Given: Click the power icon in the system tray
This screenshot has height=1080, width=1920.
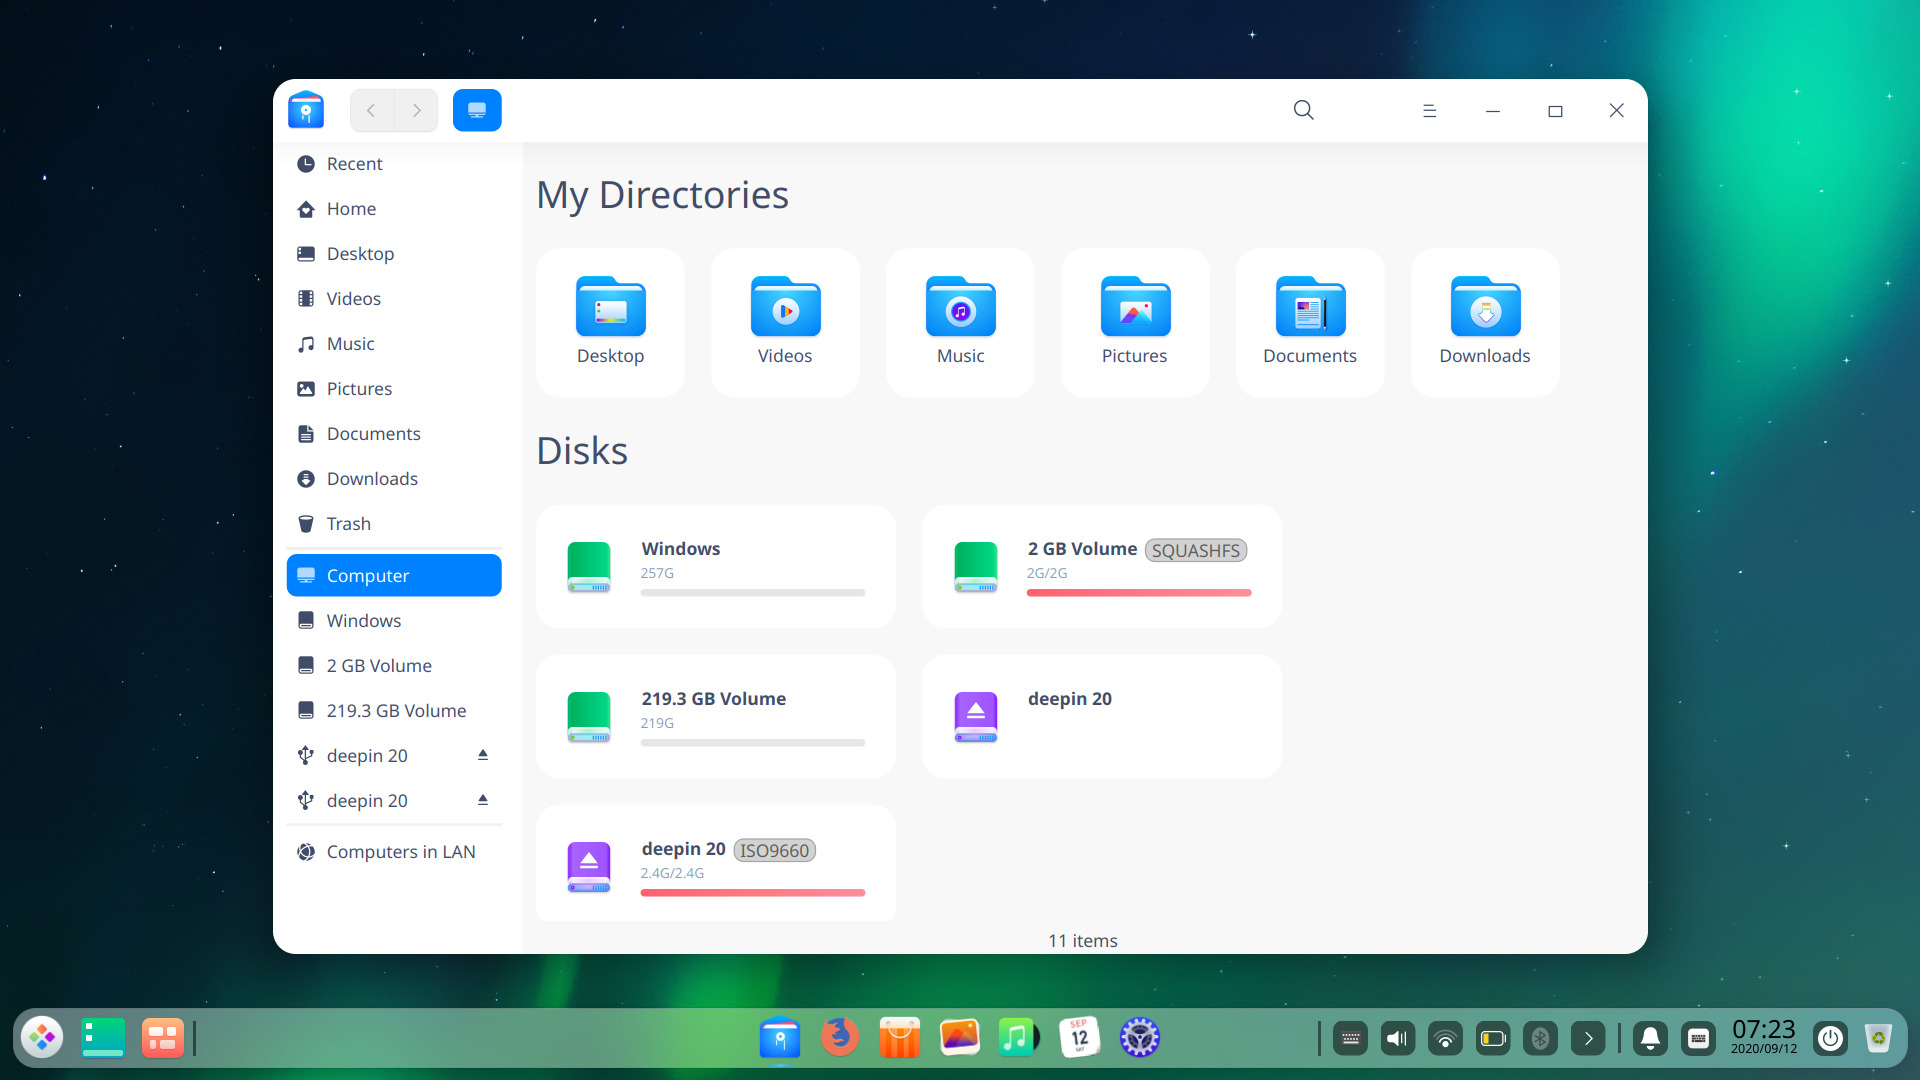Looking at the screenshot, I should click(1831, 1038).
